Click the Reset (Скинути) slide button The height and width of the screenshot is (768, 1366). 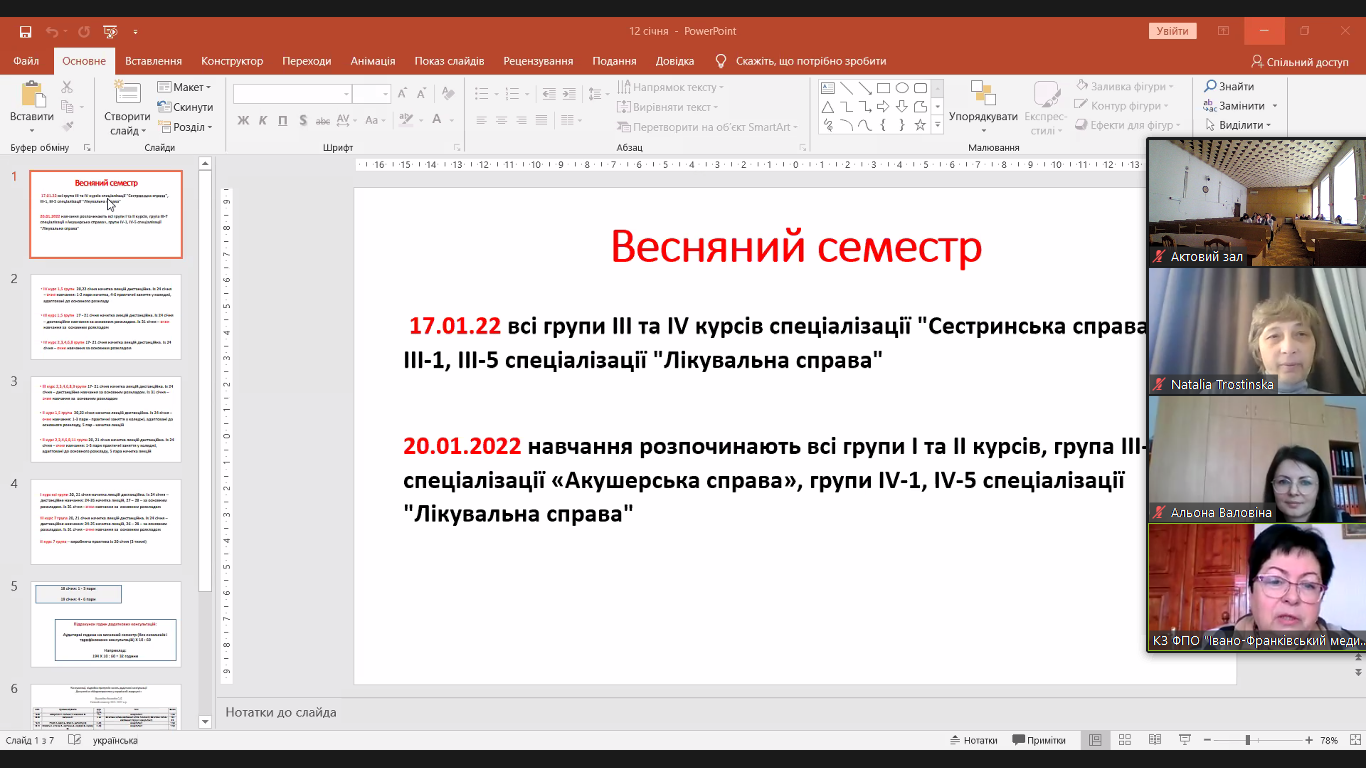(x=185, y=107)
